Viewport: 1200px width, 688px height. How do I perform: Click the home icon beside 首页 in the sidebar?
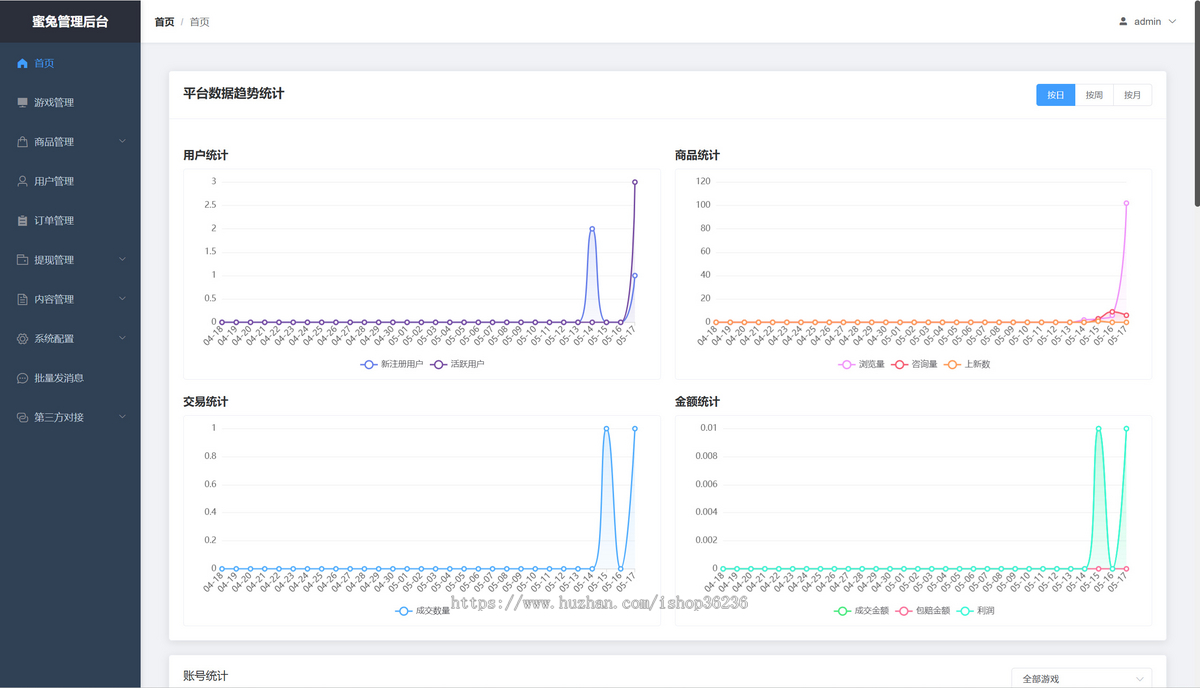pyautogui.click(x=23, y=63)
